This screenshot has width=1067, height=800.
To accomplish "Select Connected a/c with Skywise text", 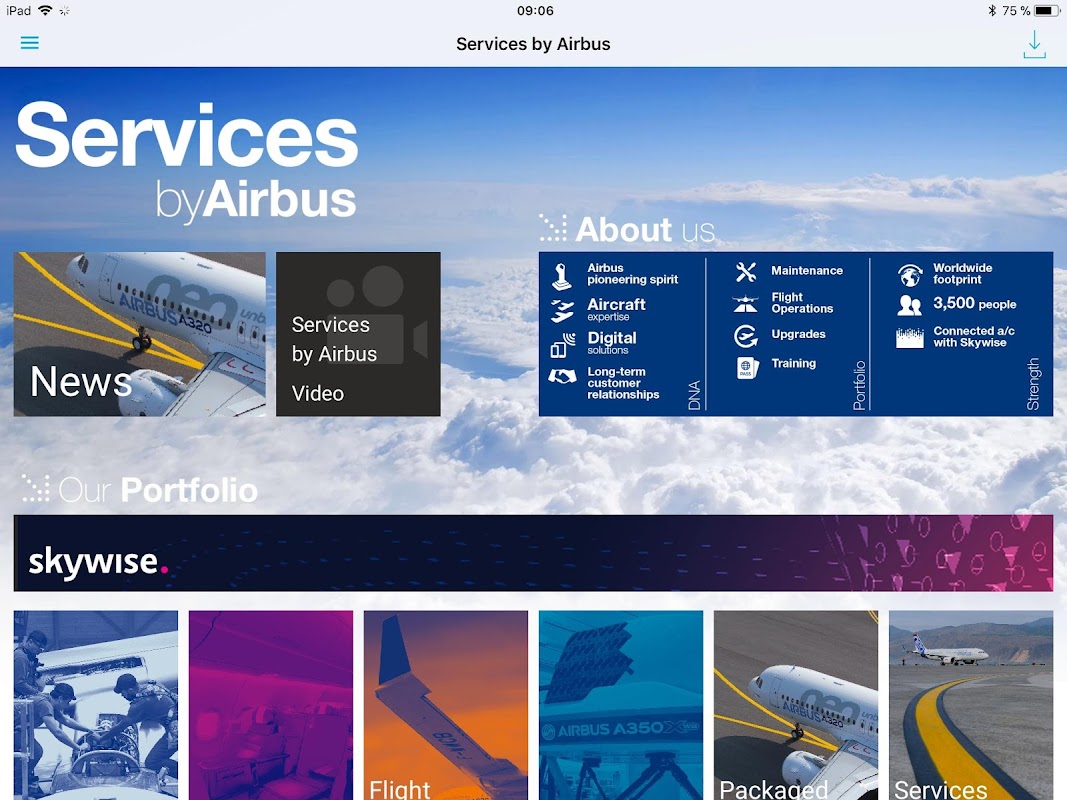I will point(974,337).
